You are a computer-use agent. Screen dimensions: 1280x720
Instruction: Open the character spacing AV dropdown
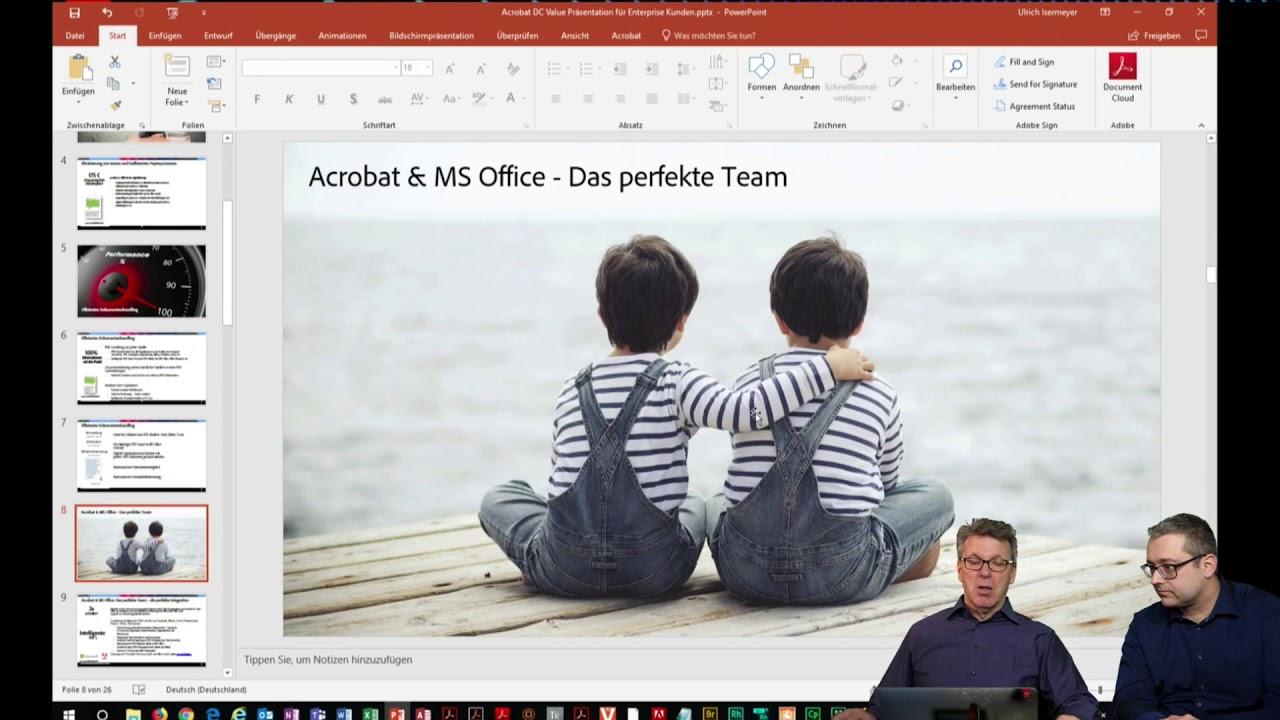point(418,99)
